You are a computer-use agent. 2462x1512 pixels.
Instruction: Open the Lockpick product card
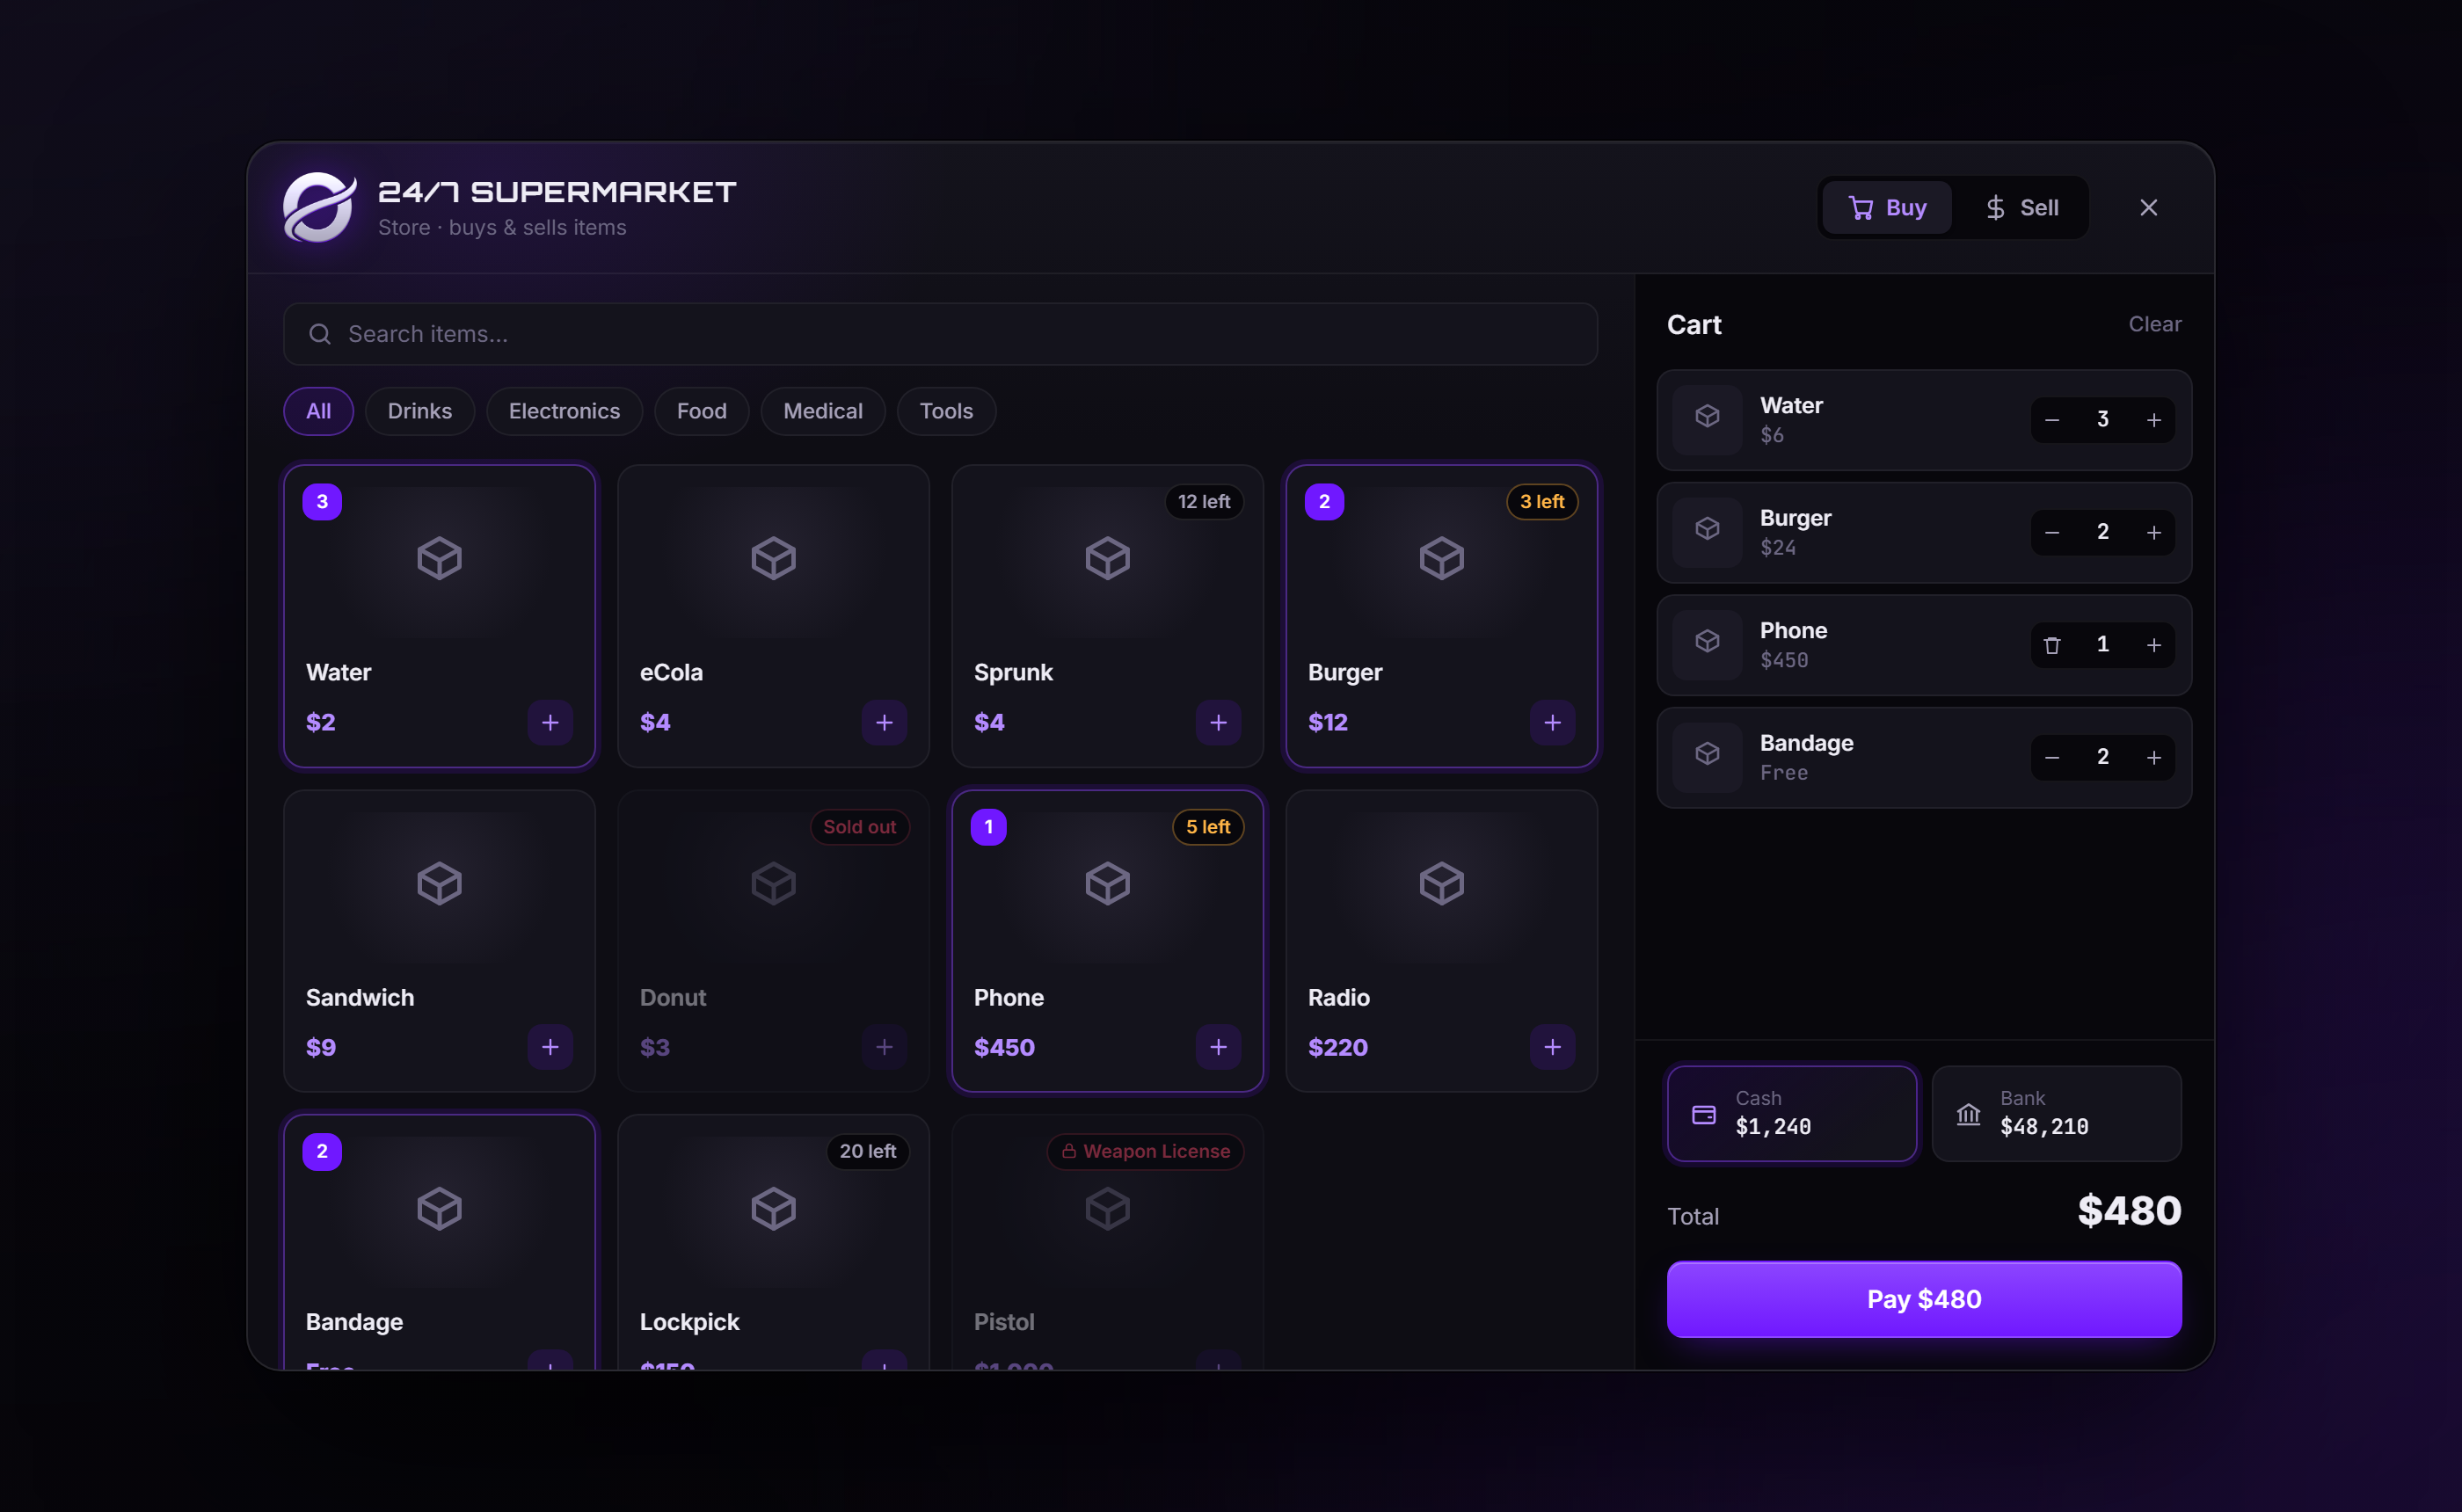[x=773, y=1243]
